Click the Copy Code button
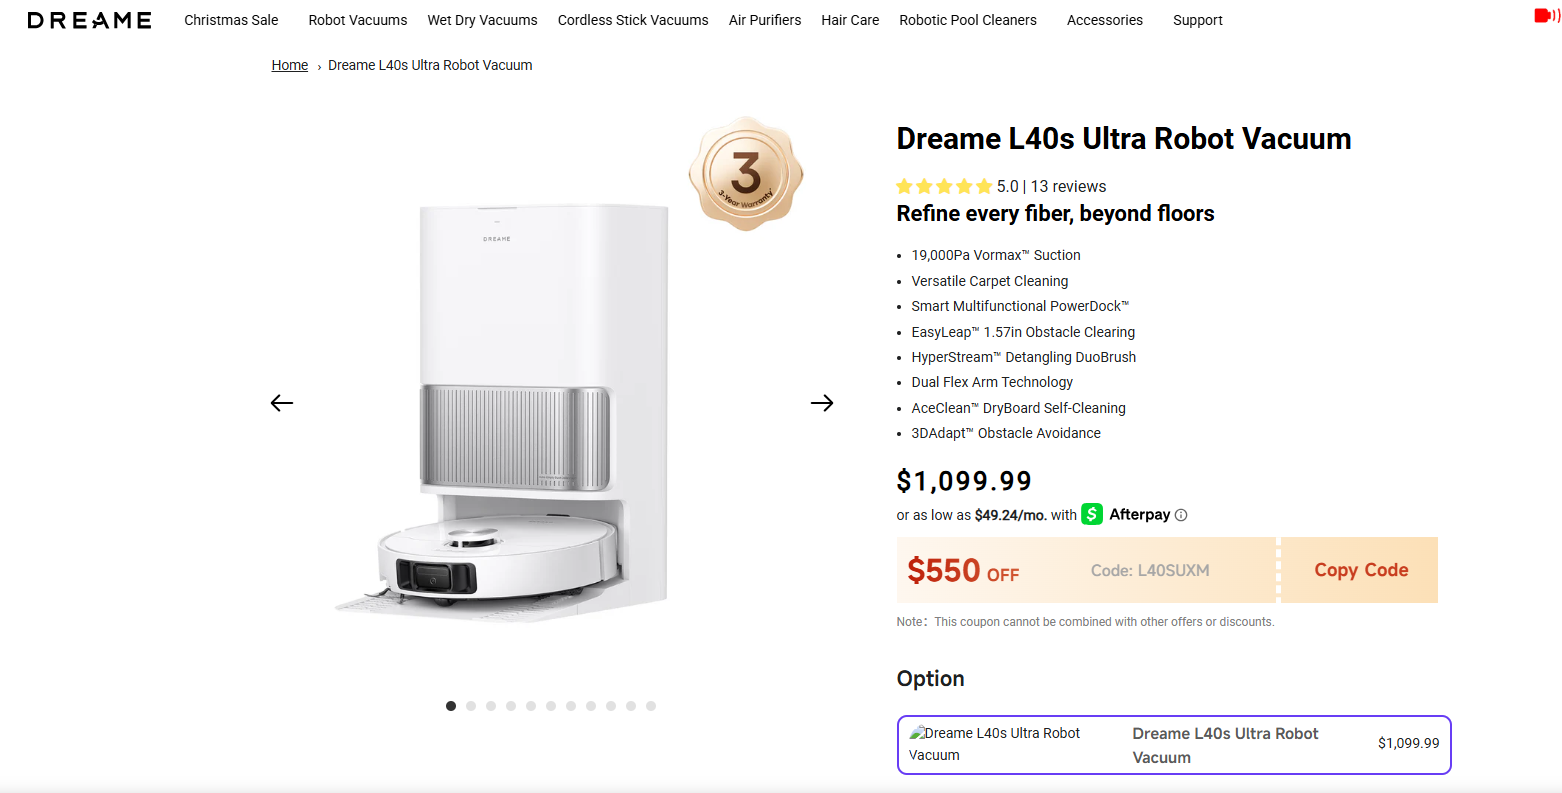The image size is (1562, 793). point(1360,569)
